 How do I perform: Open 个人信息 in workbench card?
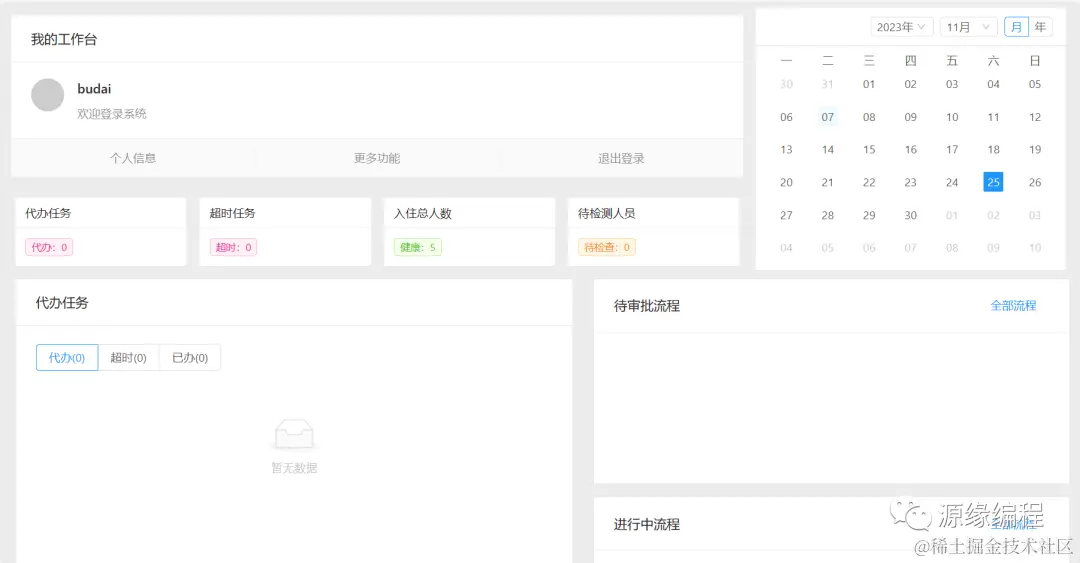(x=133, y=158)
